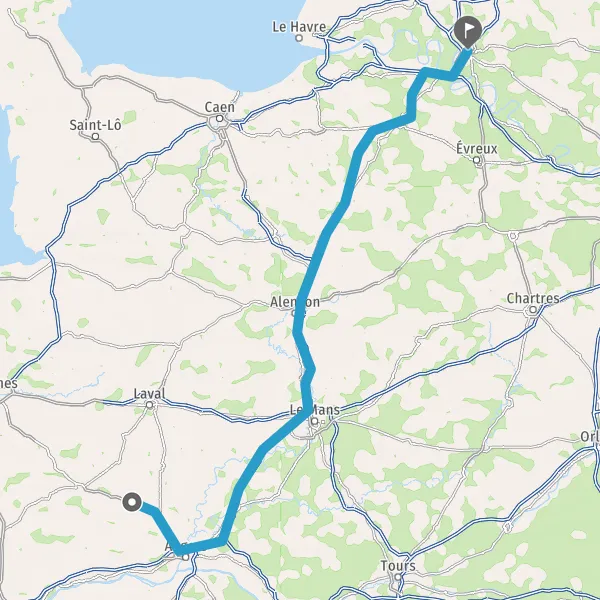Click the Laval map label

[150, 393]
